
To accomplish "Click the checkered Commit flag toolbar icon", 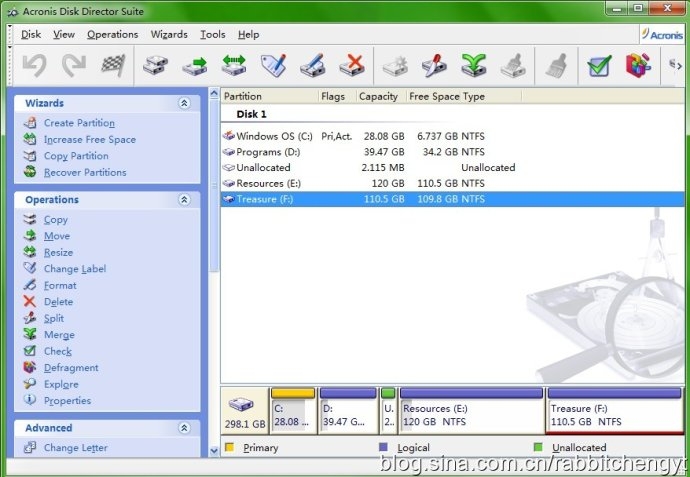I will click(x=112, y=66).
